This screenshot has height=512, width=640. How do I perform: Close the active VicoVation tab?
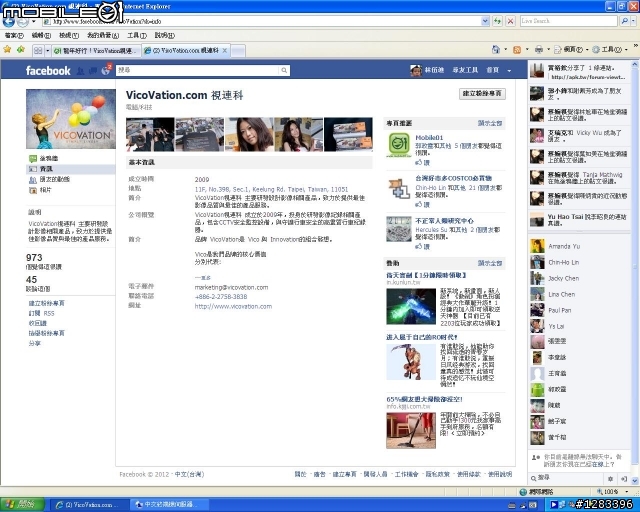(224, 51)
